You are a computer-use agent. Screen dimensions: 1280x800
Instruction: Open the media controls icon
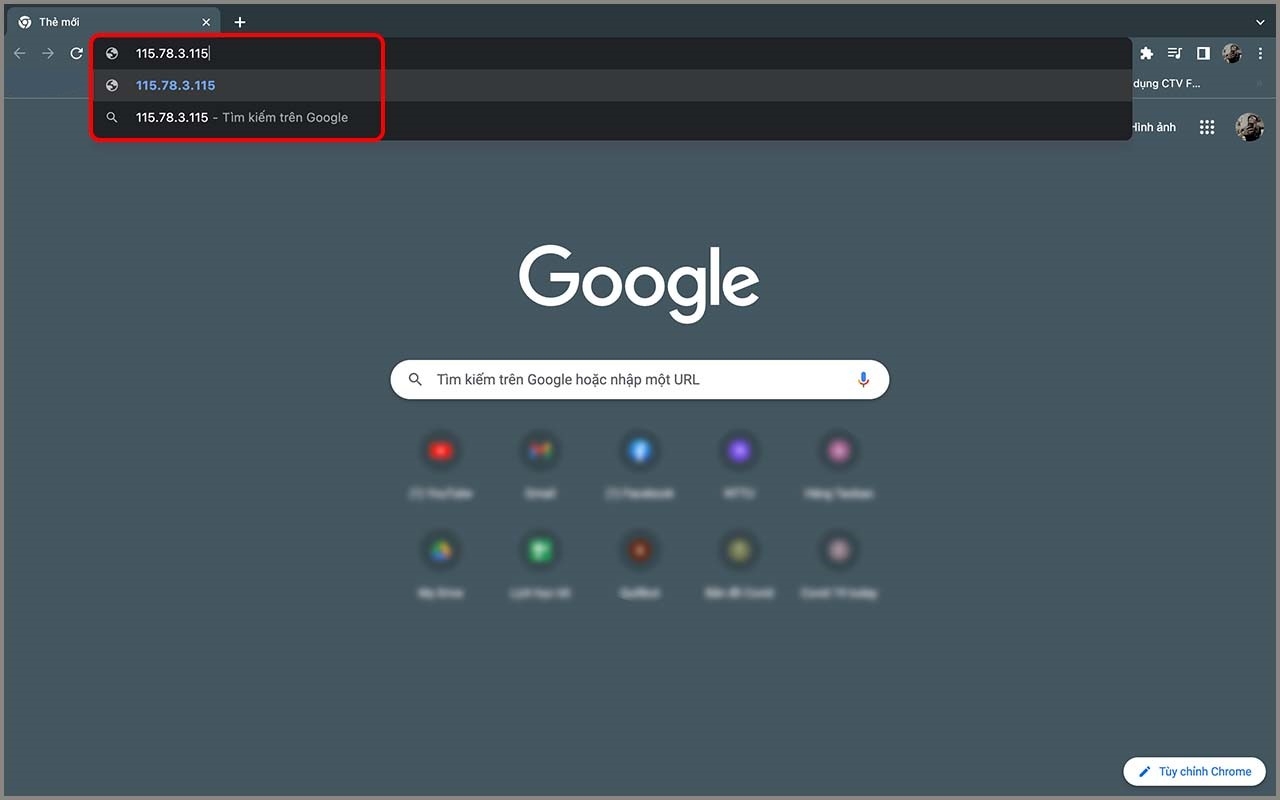tap(1175, 53)
